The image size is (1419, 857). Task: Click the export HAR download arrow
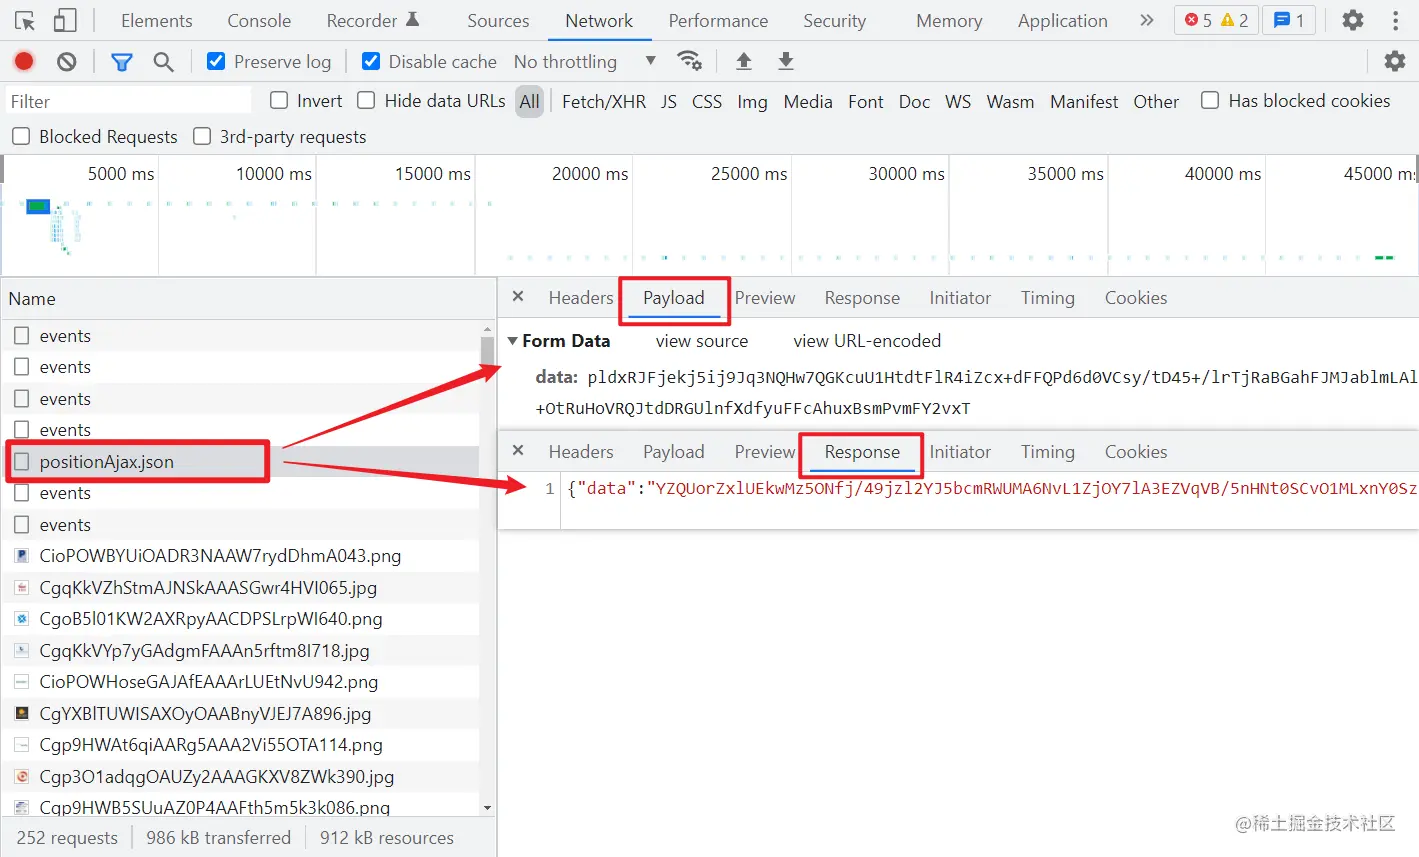(786, 61)
